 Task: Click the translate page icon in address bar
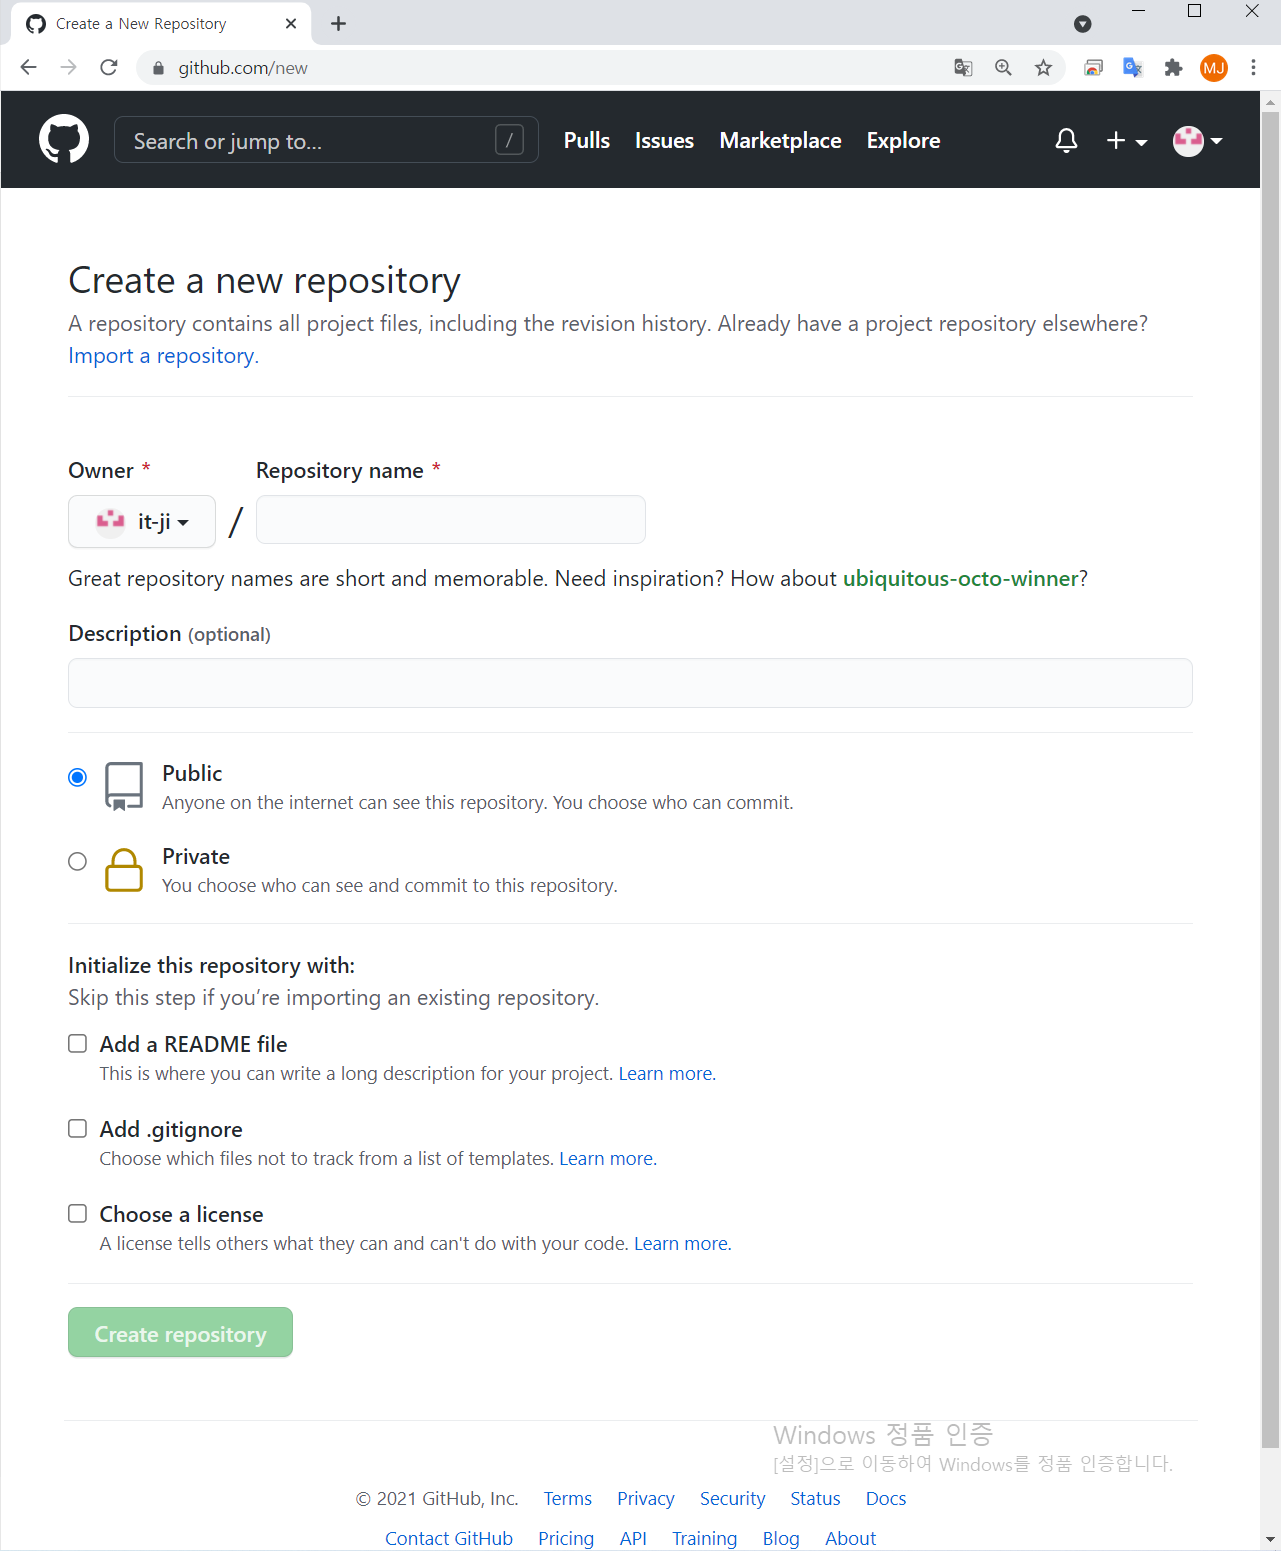pyautogui.click(x=963, y=67)
